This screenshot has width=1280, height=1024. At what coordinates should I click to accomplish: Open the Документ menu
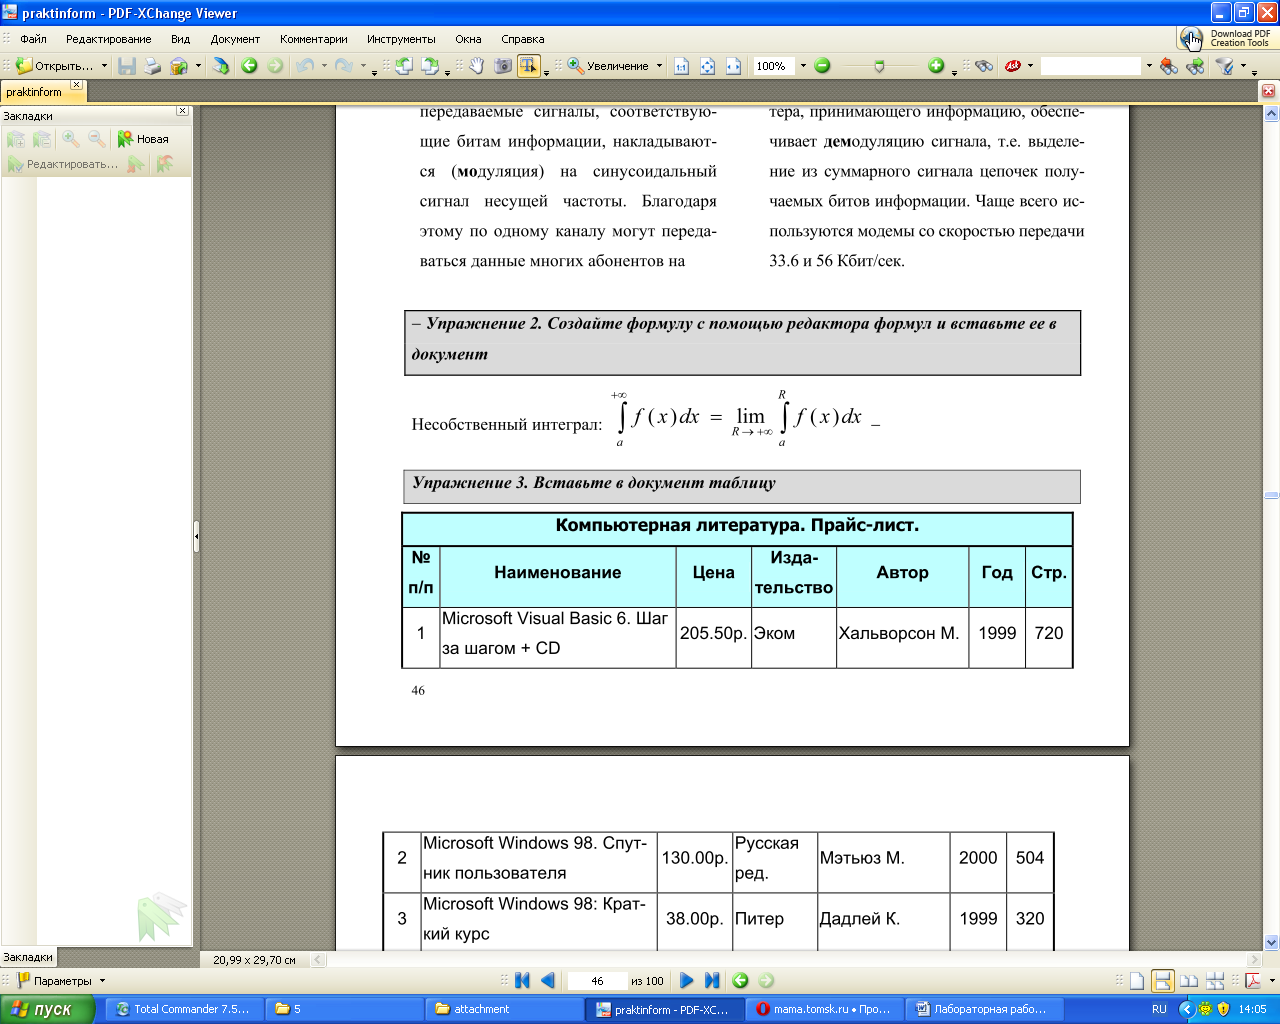(235, 39)
